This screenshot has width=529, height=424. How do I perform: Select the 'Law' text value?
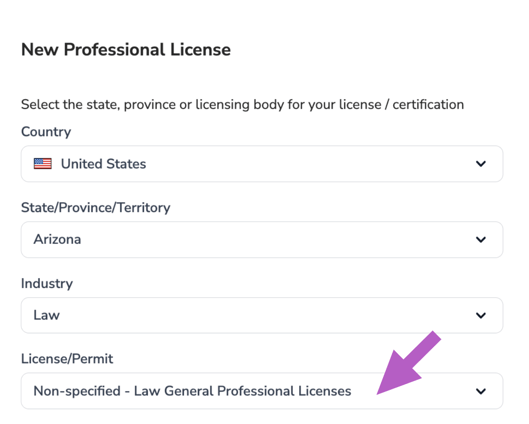coord(47,315)
